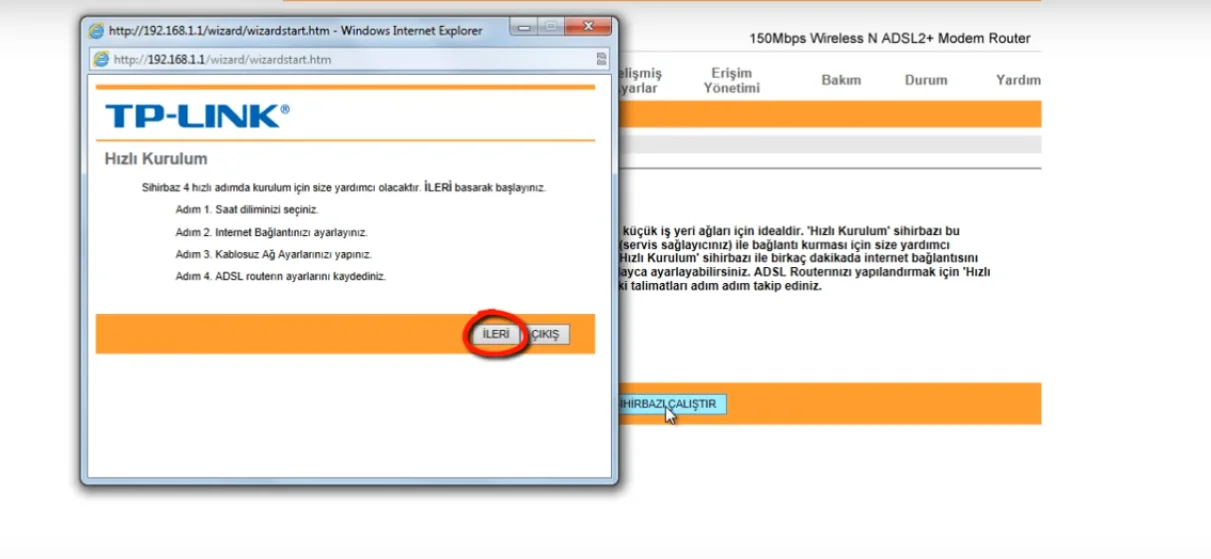Viewport: 1211px width, 559px height.
Task: Click '150Mbps Wireless N ADSL2+ Modem Router' text
Action: pos(889,39)
